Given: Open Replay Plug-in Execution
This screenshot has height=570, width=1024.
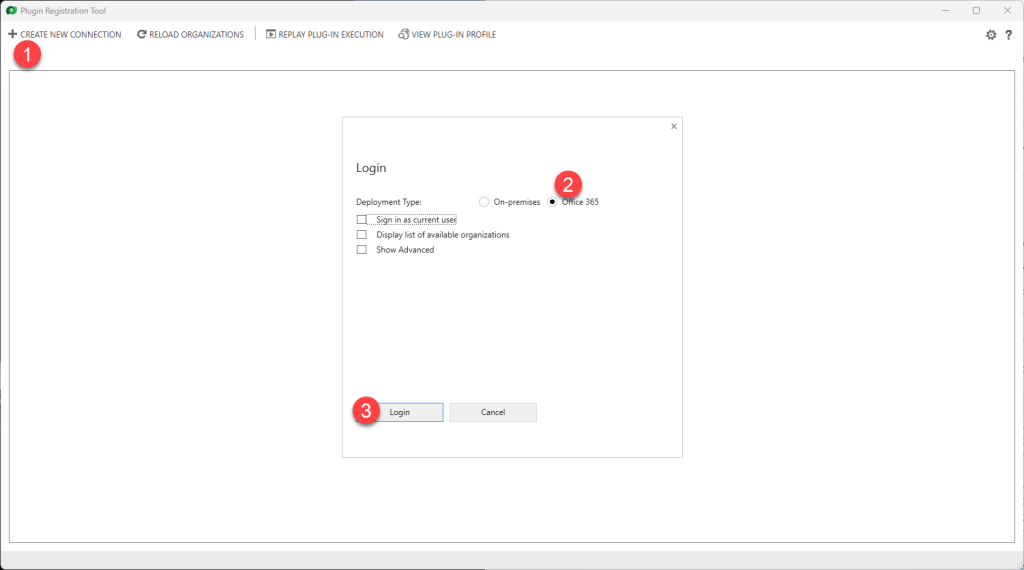Looking at the screenshot, I should (x=325, y=35).
